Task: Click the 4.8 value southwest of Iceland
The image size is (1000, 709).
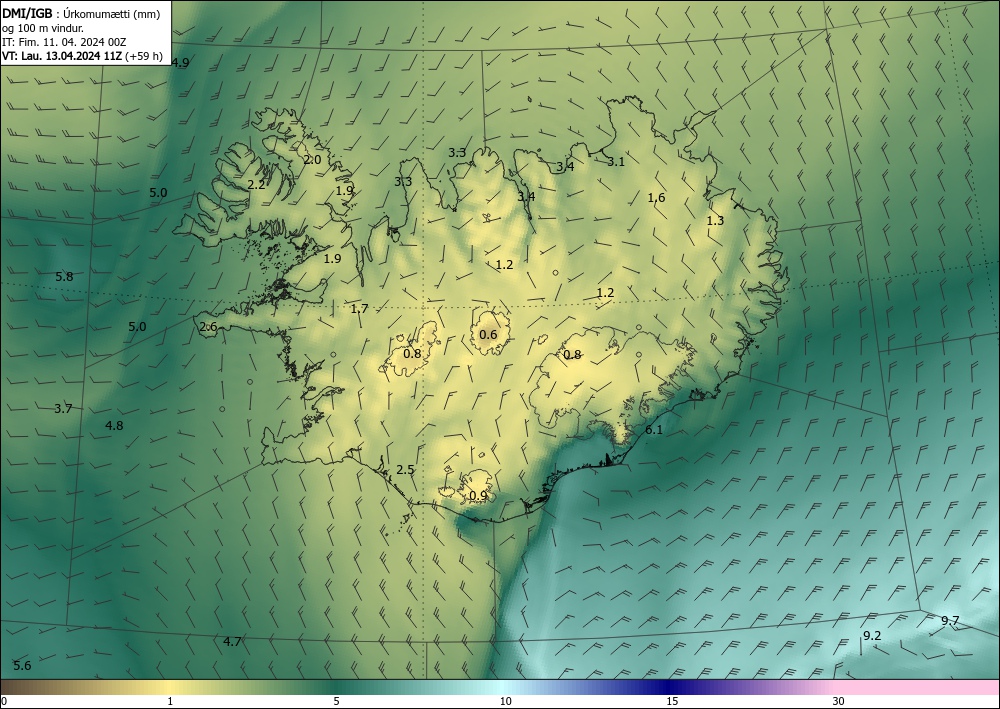Action: (x=114, y=425)
